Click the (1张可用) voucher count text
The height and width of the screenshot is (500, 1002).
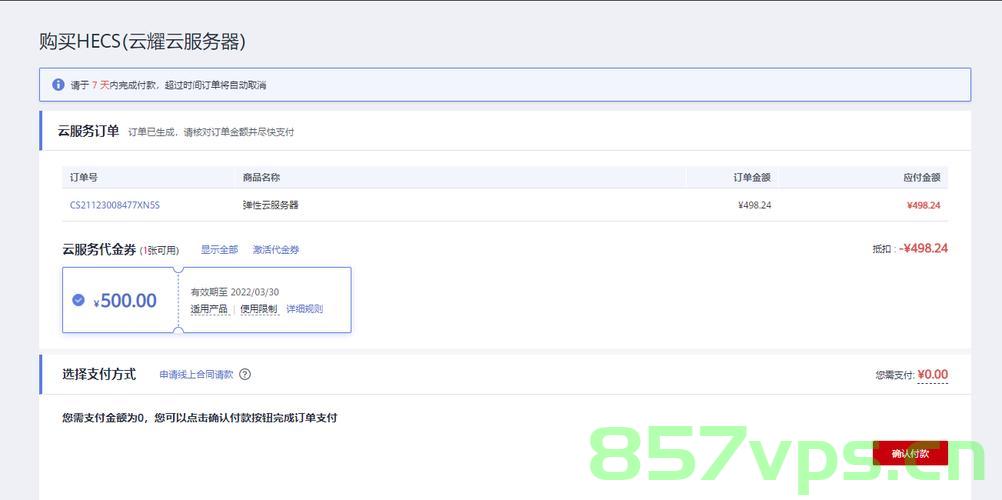pos(159,251)
